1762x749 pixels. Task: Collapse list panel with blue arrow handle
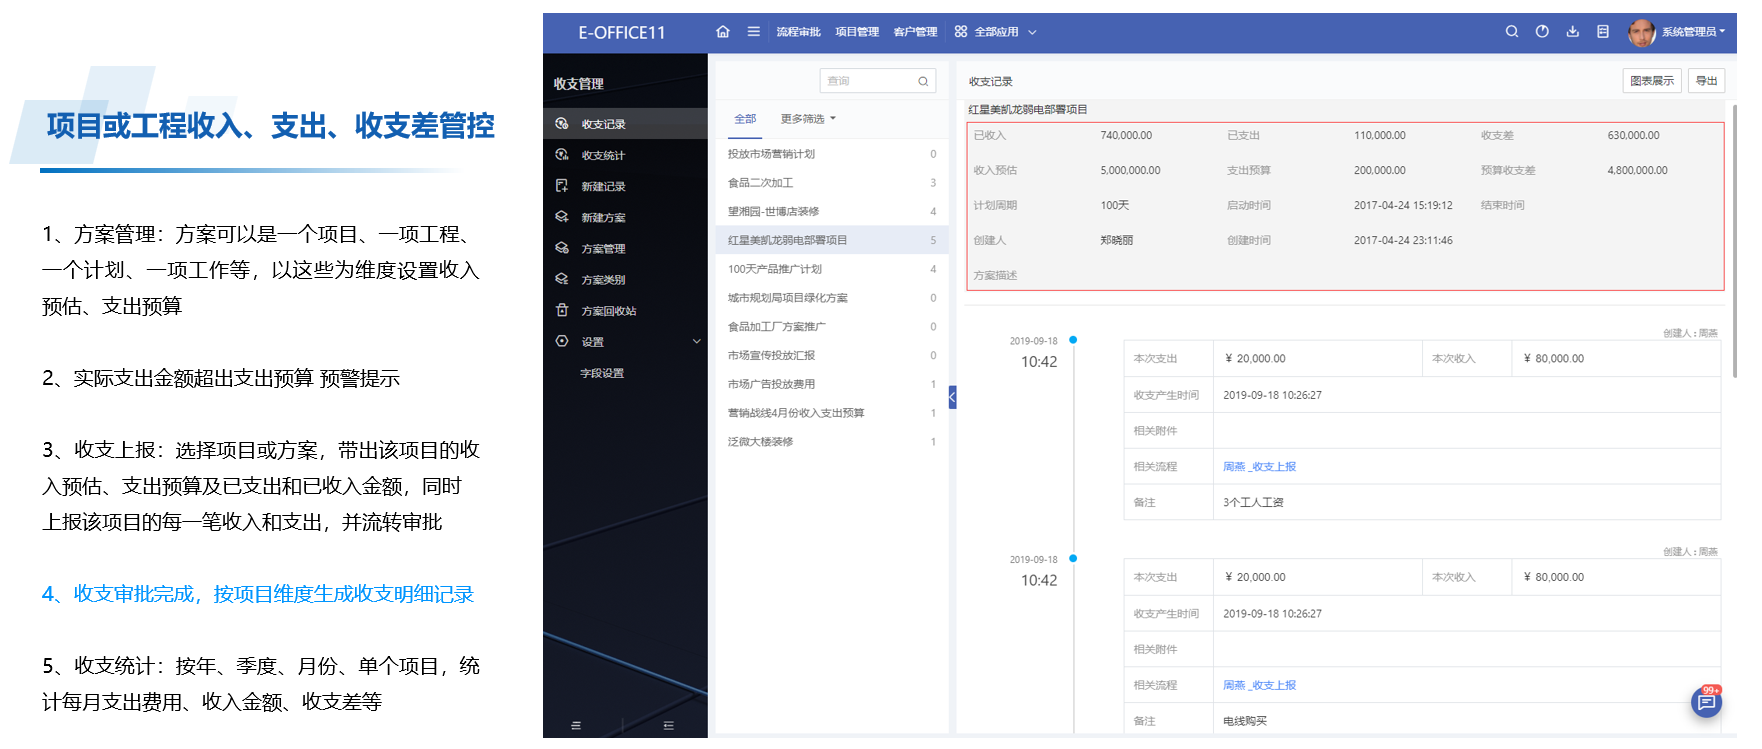(952, 397)
